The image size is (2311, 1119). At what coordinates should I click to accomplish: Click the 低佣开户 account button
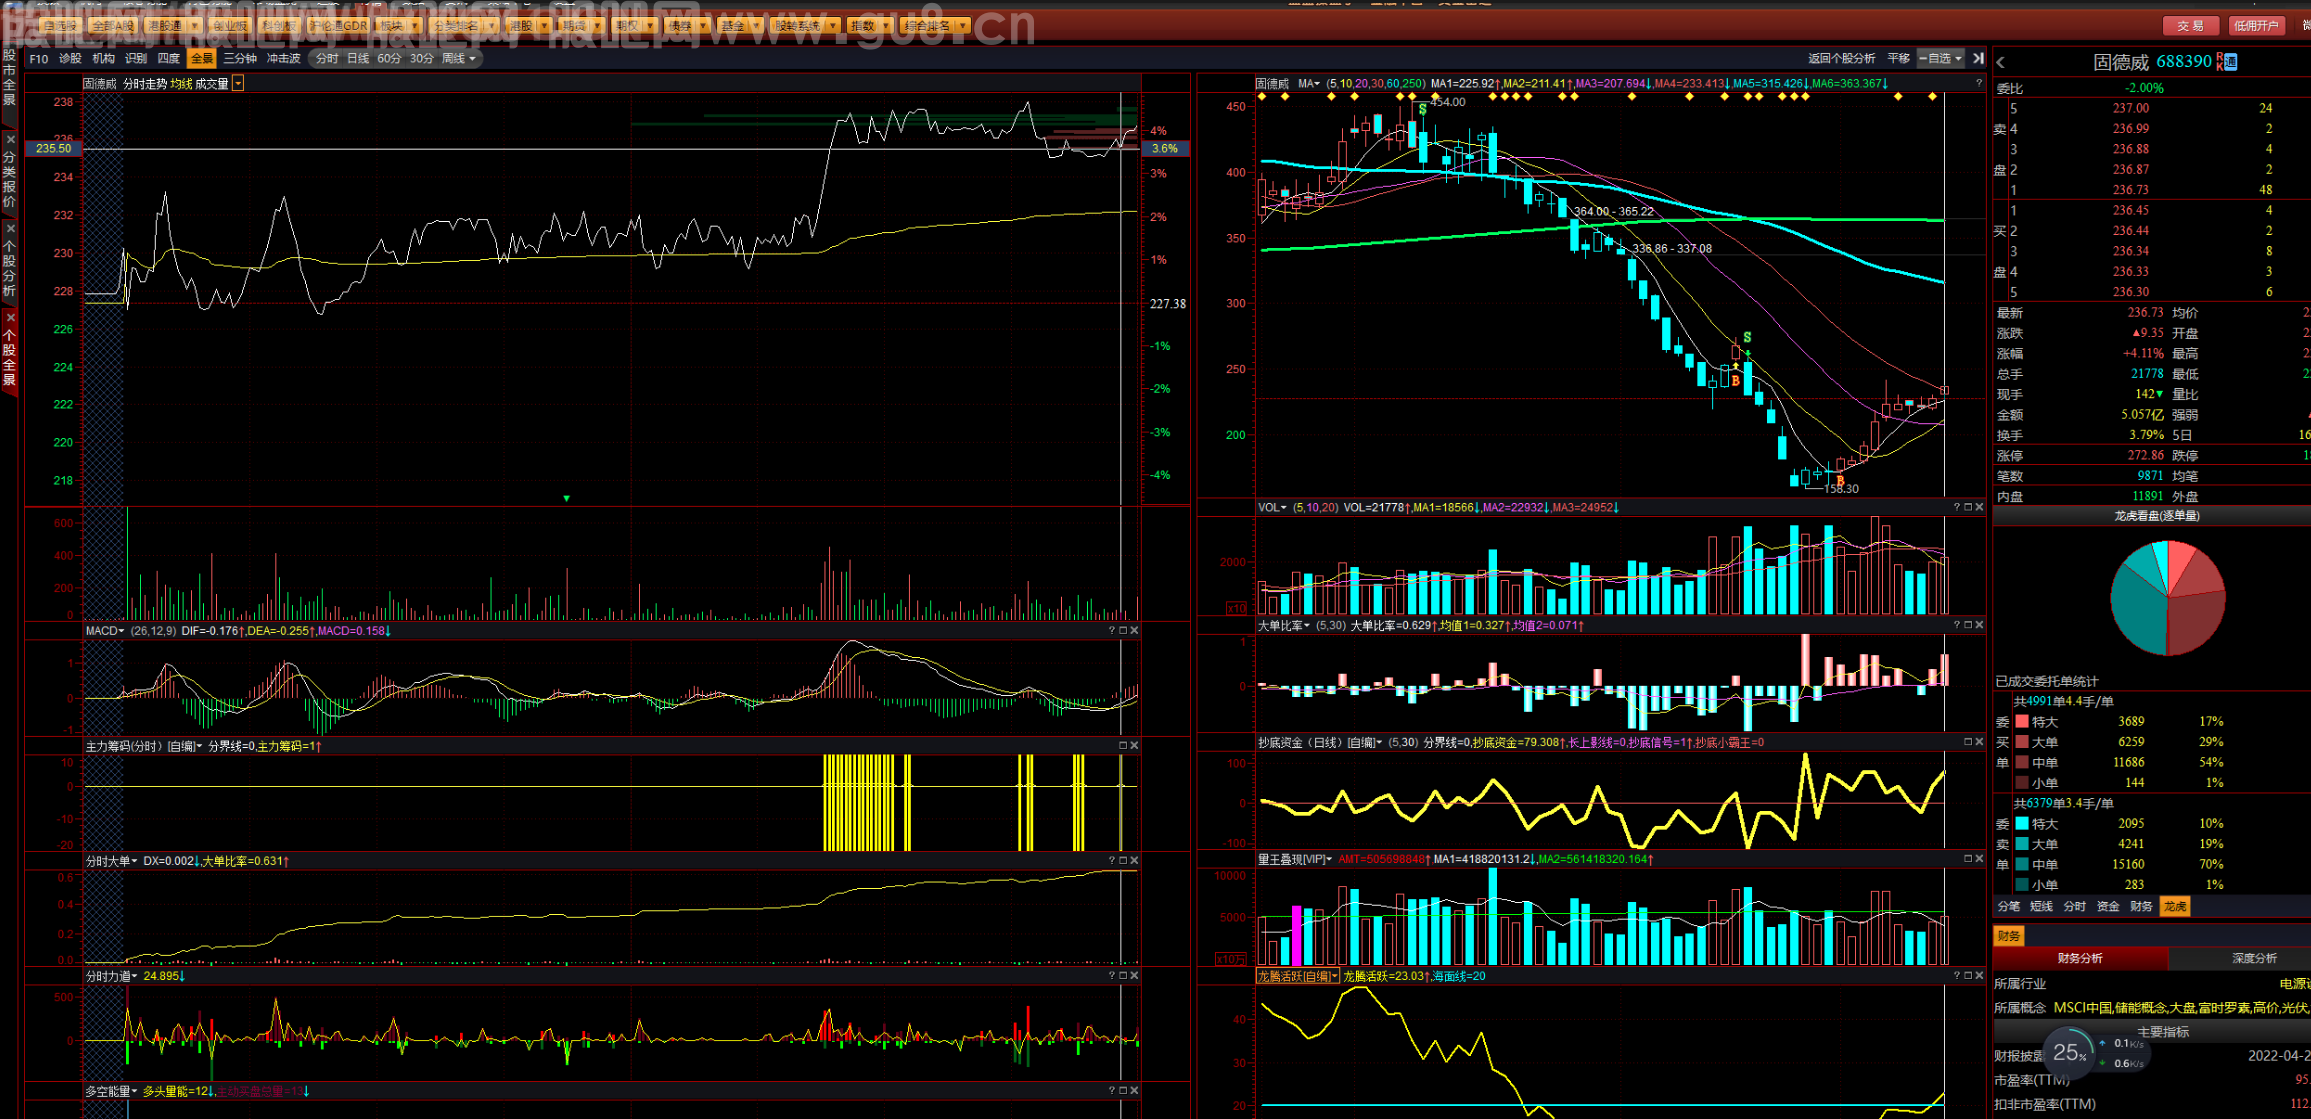click(x=2255, y=26)
